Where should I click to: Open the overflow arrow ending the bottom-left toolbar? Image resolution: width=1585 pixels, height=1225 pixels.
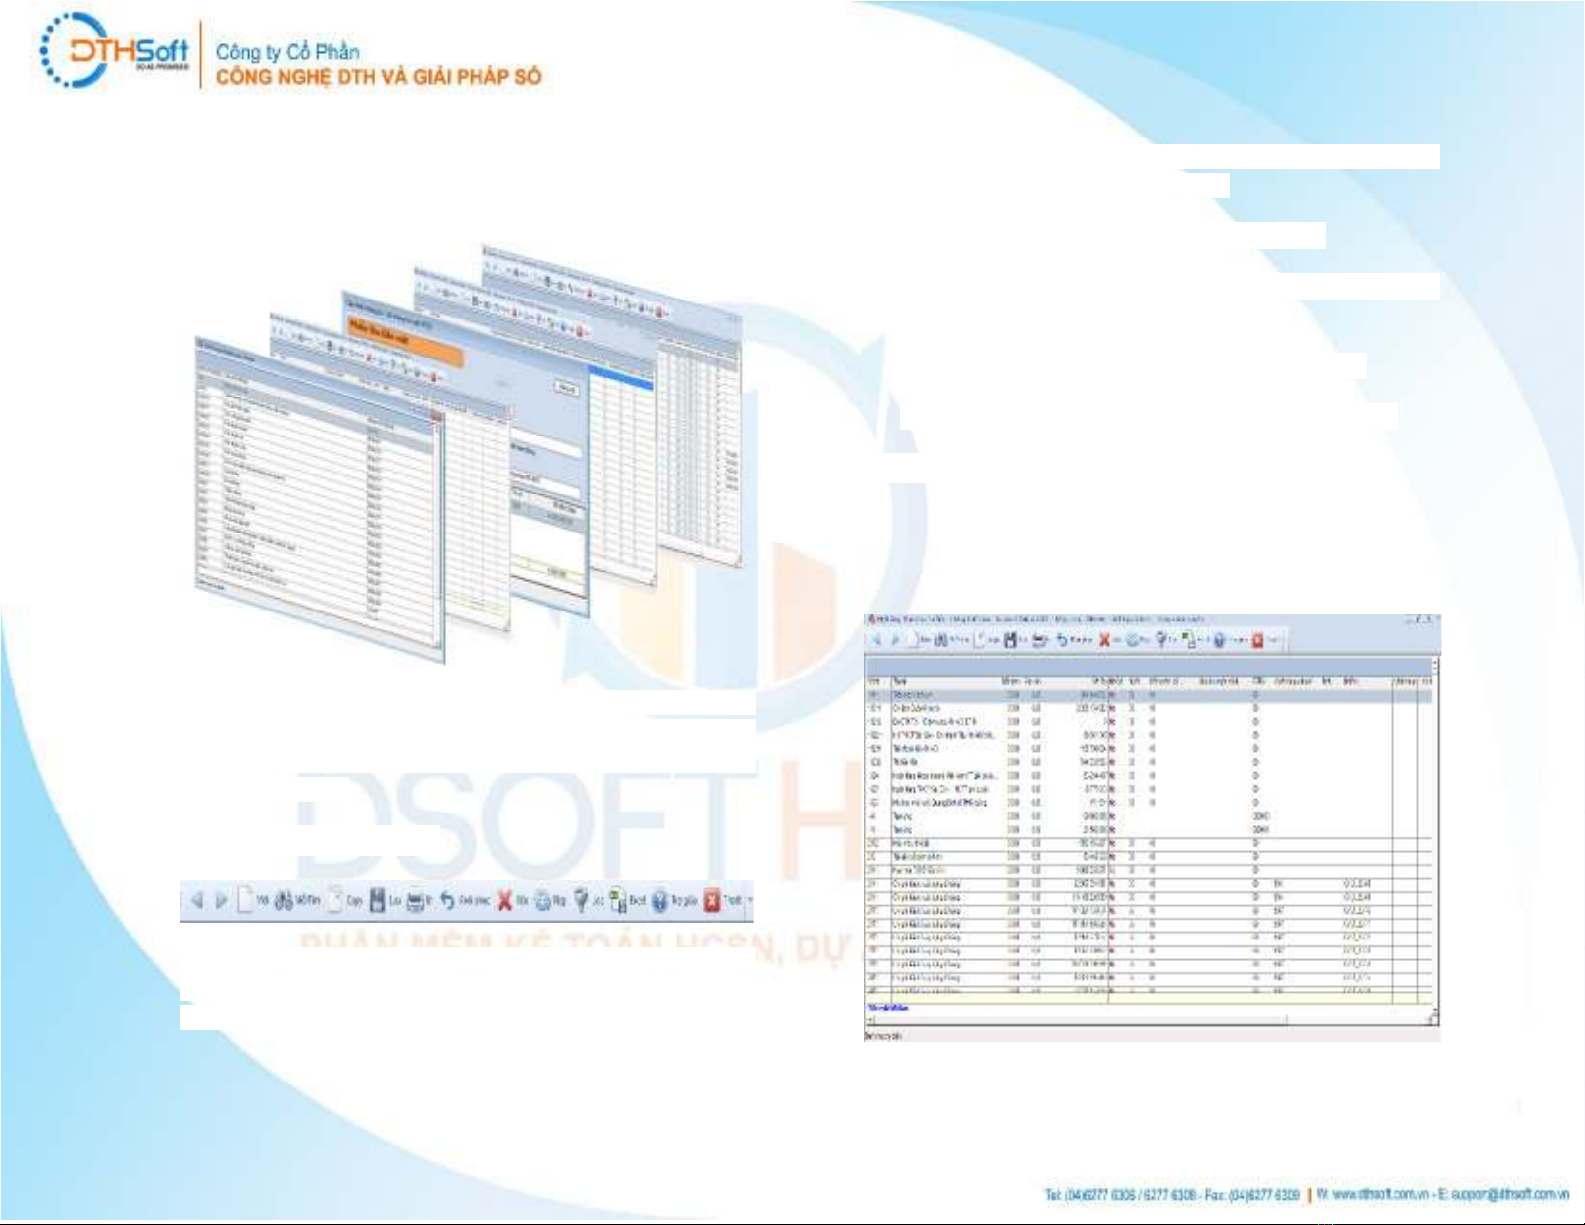point(750,901)
